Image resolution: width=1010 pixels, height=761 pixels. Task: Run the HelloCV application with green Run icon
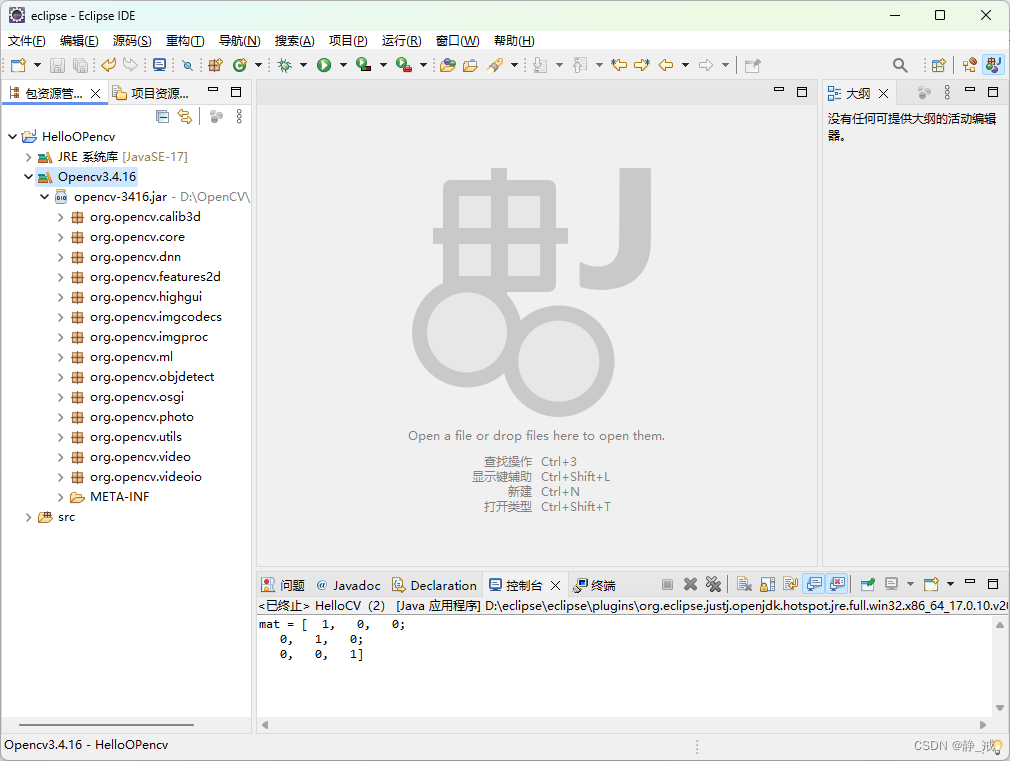point(324,64)
